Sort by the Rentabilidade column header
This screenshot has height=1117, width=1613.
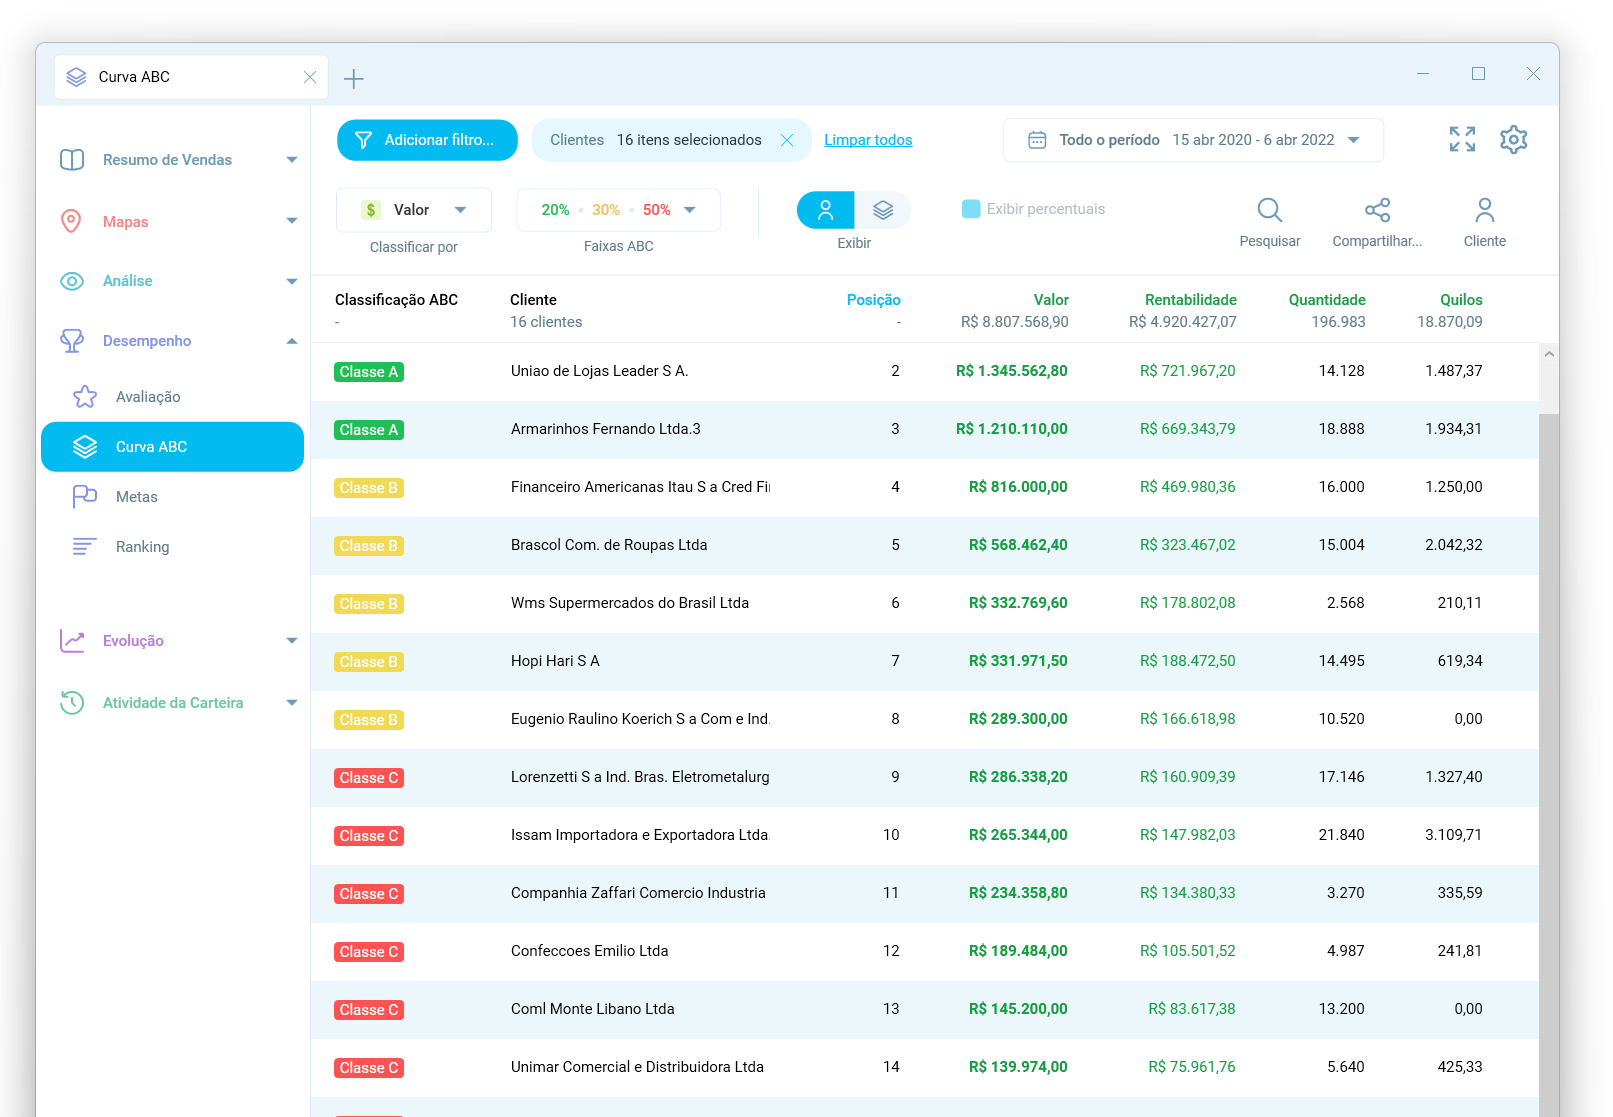tap(1190, 300)
